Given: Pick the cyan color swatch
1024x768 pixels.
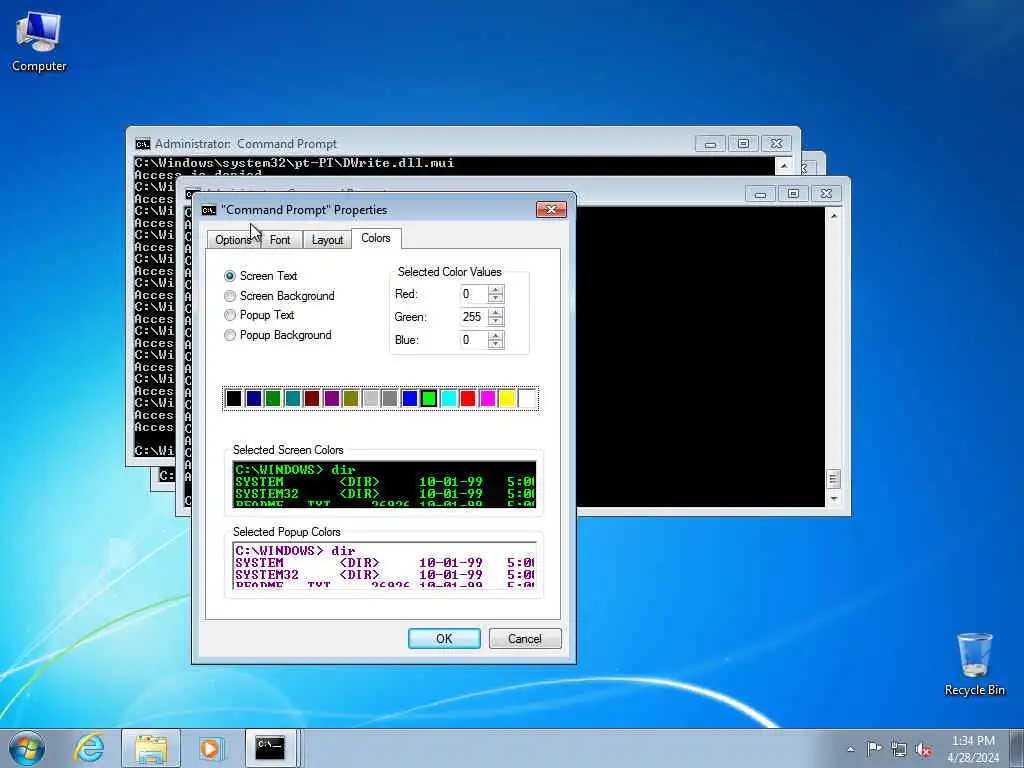Looking at the screenshot, I should [x=449, y=398].
